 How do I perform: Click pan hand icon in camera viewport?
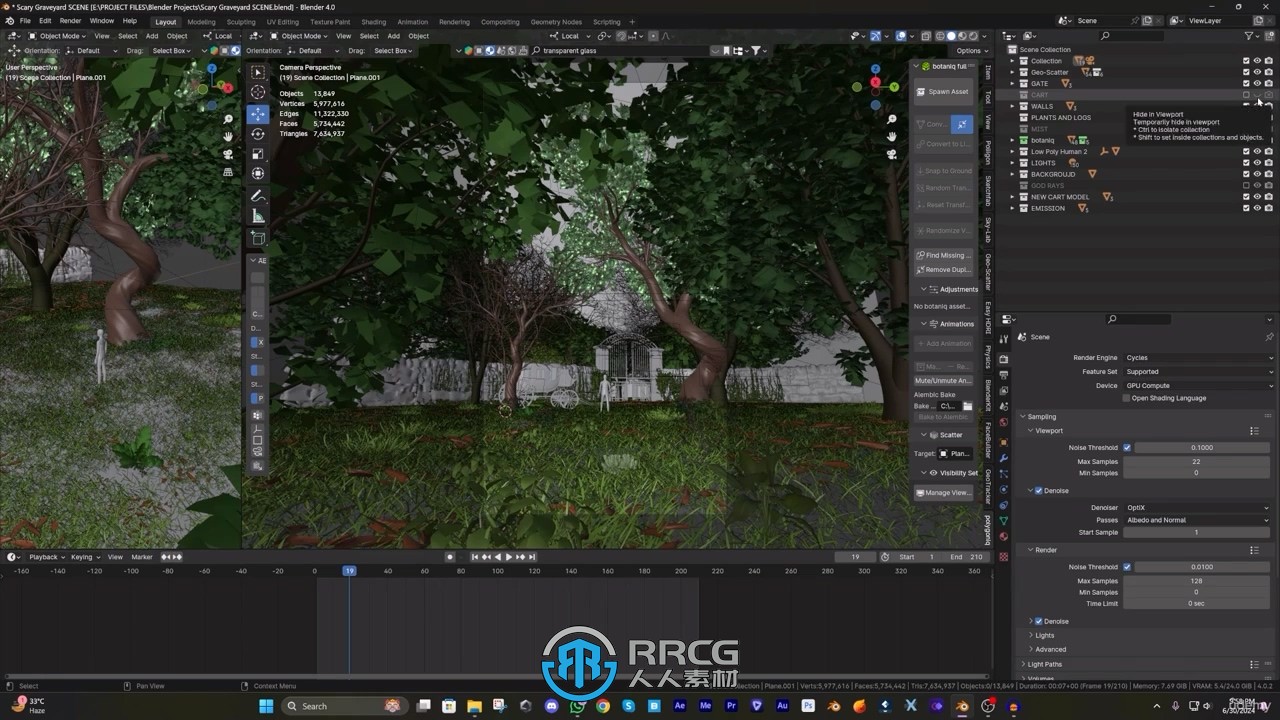[x=891, y=136]
